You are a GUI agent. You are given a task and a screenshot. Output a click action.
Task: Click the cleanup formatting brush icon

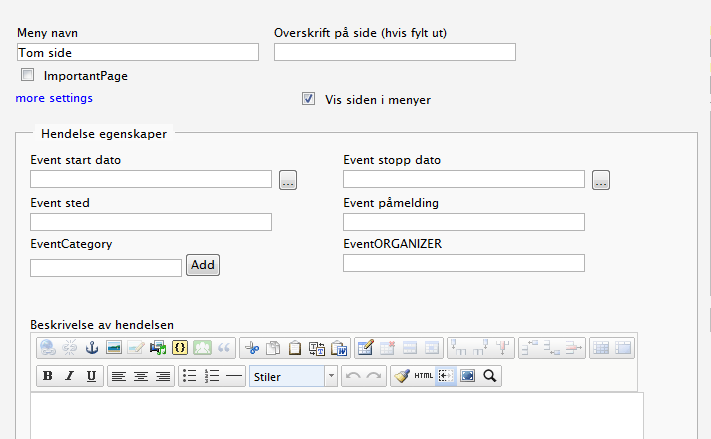point(401,377)
